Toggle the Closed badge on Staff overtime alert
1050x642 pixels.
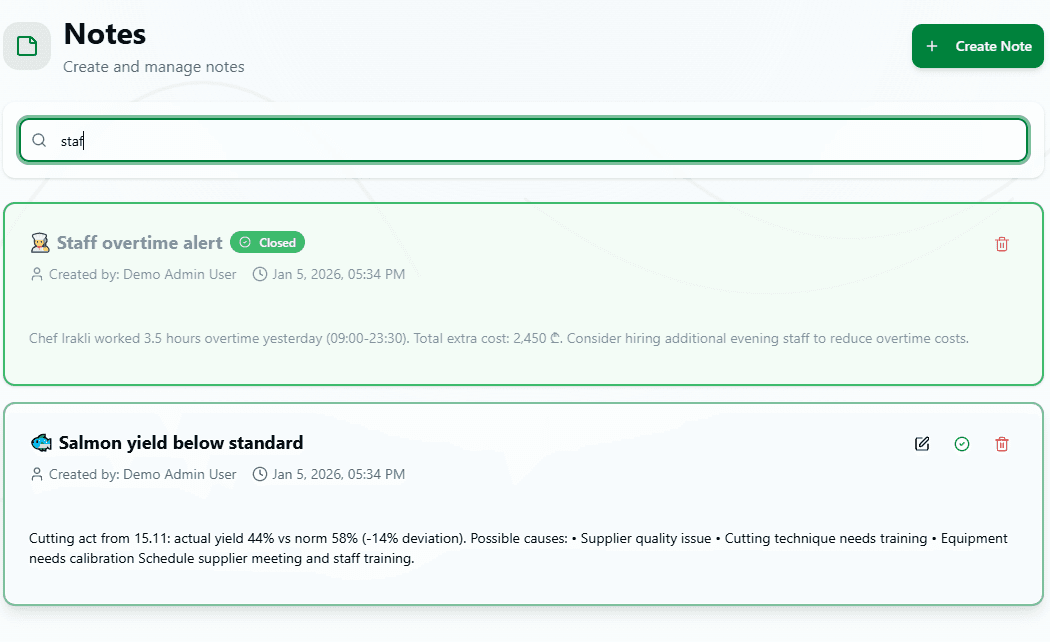(267, 241)
